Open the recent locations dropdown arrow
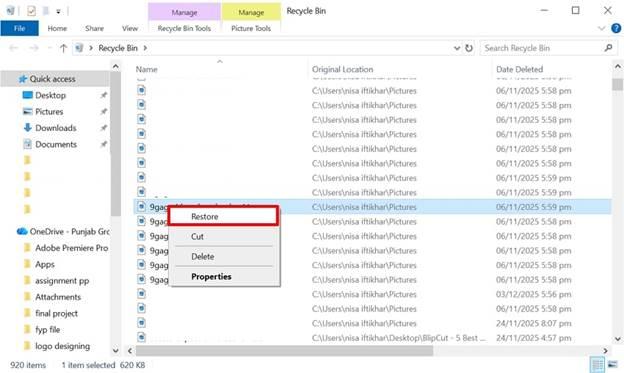Image resolution: width=624 pixels, height=373 pixels. (x=49, y=48)
